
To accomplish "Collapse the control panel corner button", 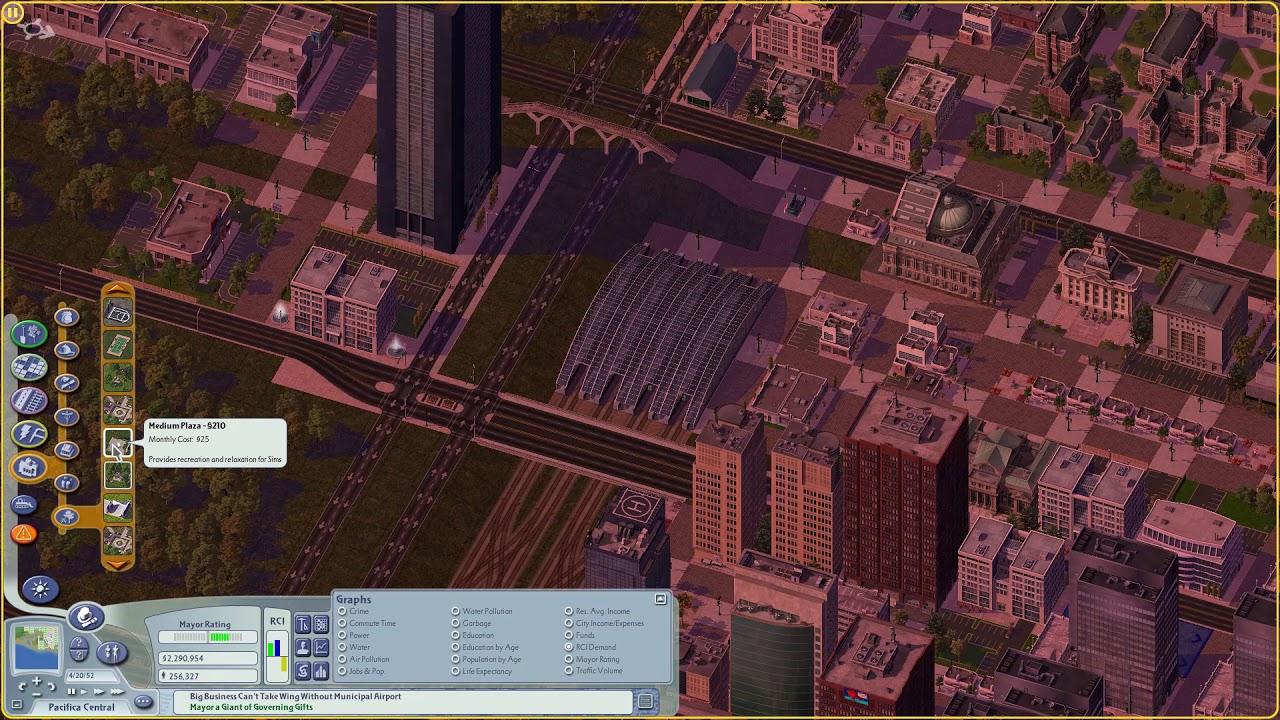I will pos(17,704).
